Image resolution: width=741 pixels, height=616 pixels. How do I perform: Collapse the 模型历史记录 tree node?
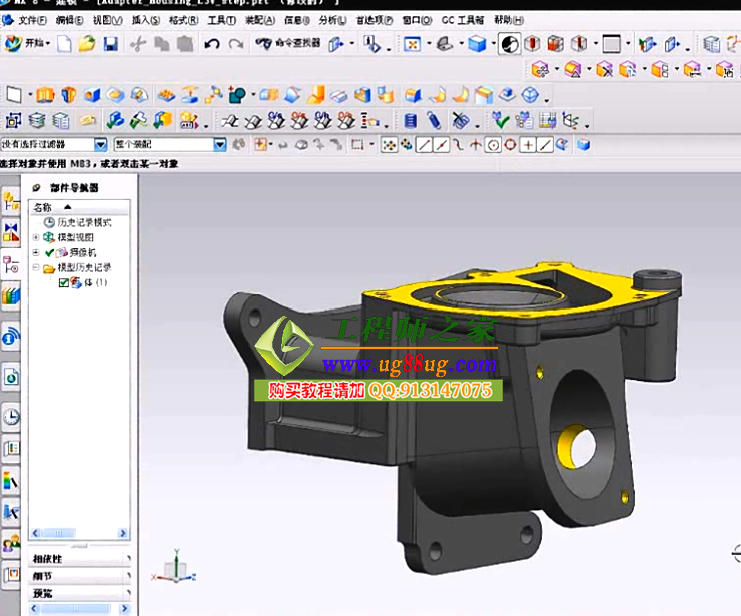pyautogui.click(x=36, y=268)
